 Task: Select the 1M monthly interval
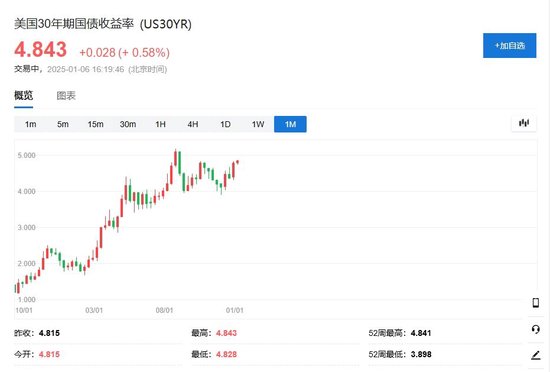click(290, 124)
